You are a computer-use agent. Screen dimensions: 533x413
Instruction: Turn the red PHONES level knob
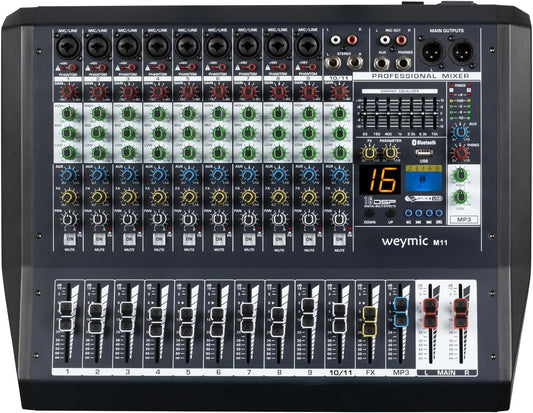461,153
